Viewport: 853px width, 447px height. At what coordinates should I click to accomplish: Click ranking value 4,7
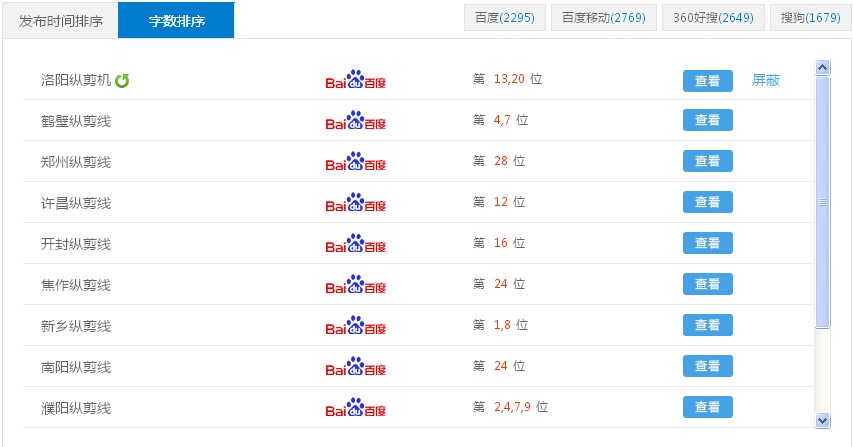pyautogui.click(x=502, y=120)
